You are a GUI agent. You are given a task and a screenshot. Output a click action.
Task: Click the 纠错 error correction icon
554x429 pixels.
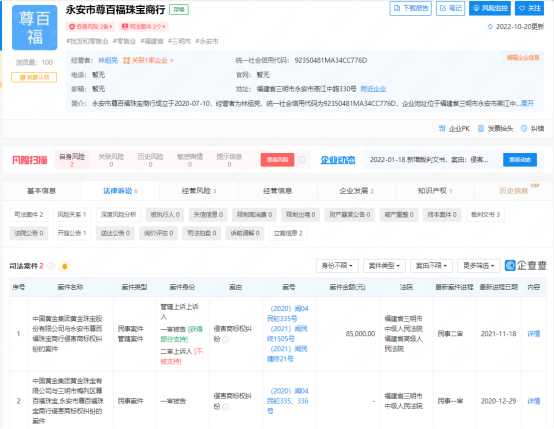point(524,129)
